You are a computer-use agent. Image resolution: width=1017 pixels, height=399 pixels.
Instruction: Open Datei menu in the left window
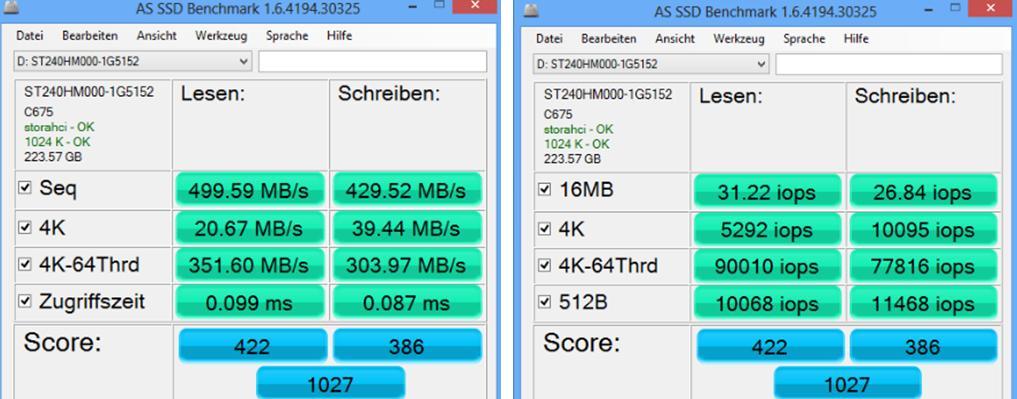tap(29, 36)
